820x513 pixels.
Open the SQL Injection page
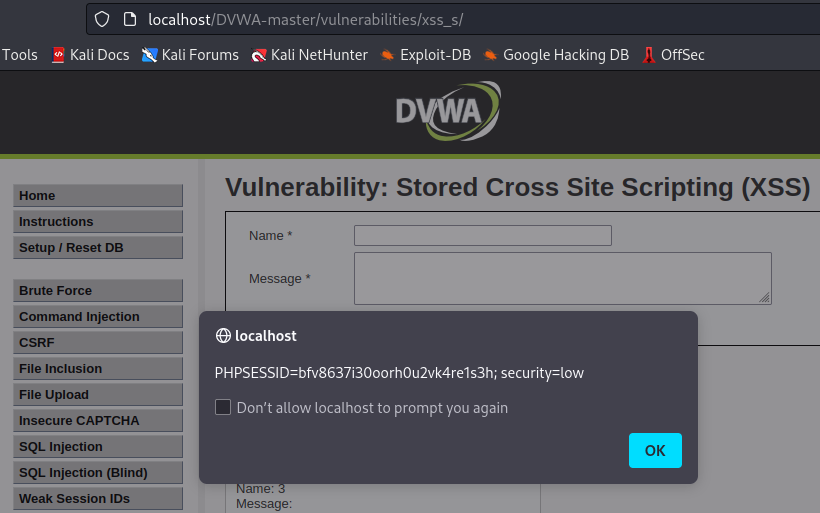98,447
